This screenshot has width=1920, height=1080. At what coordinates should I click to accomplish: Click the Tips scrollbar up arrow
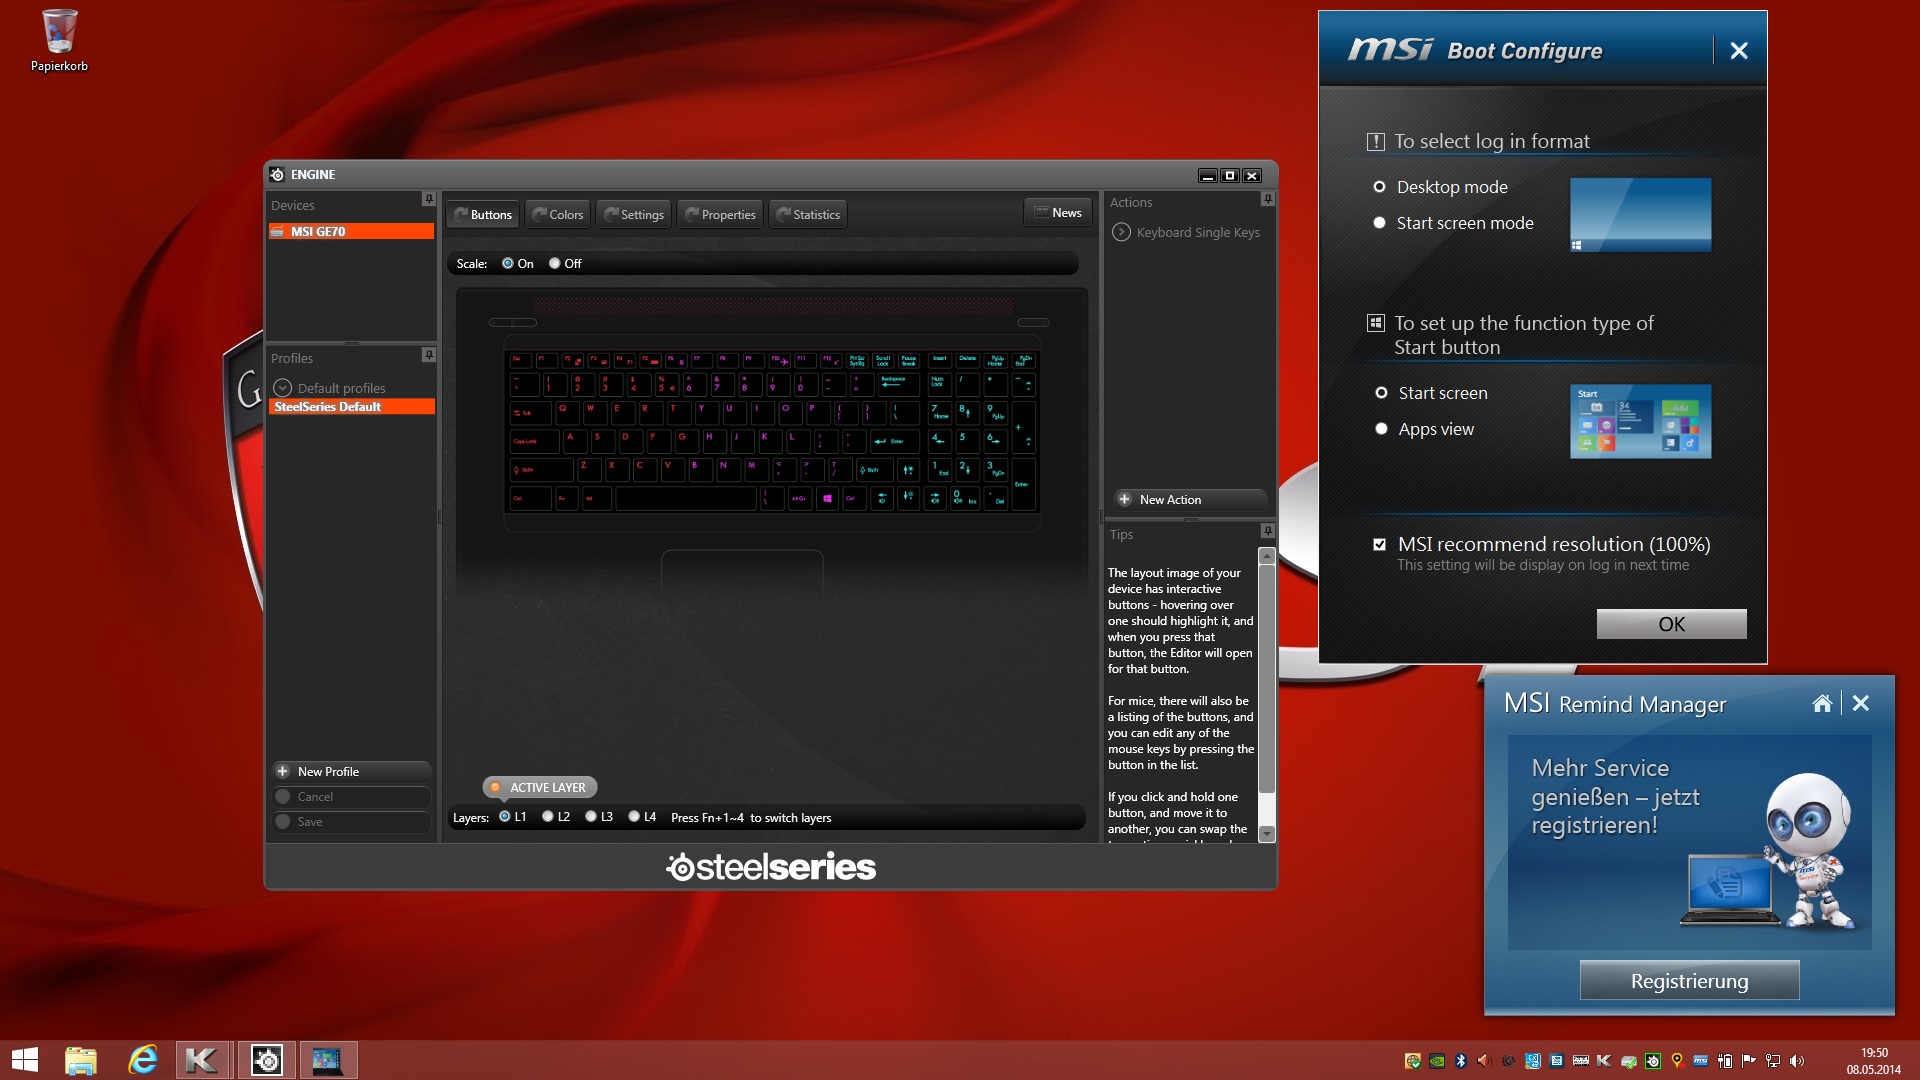(1267, 555)
